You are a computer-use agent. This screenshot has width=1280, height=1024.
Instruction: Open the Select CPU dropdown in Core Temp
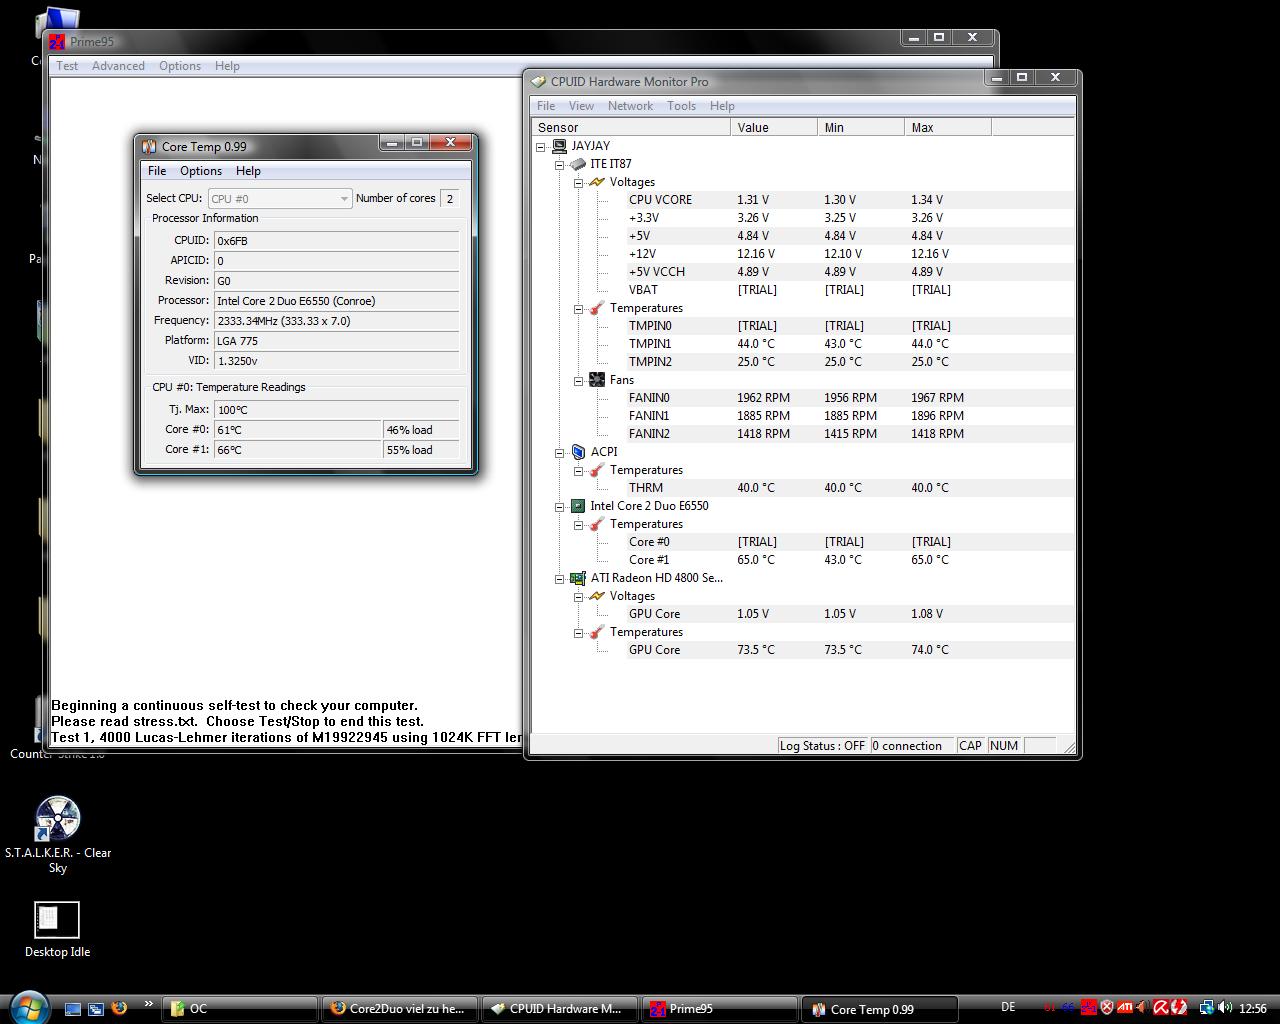(279, 198)
